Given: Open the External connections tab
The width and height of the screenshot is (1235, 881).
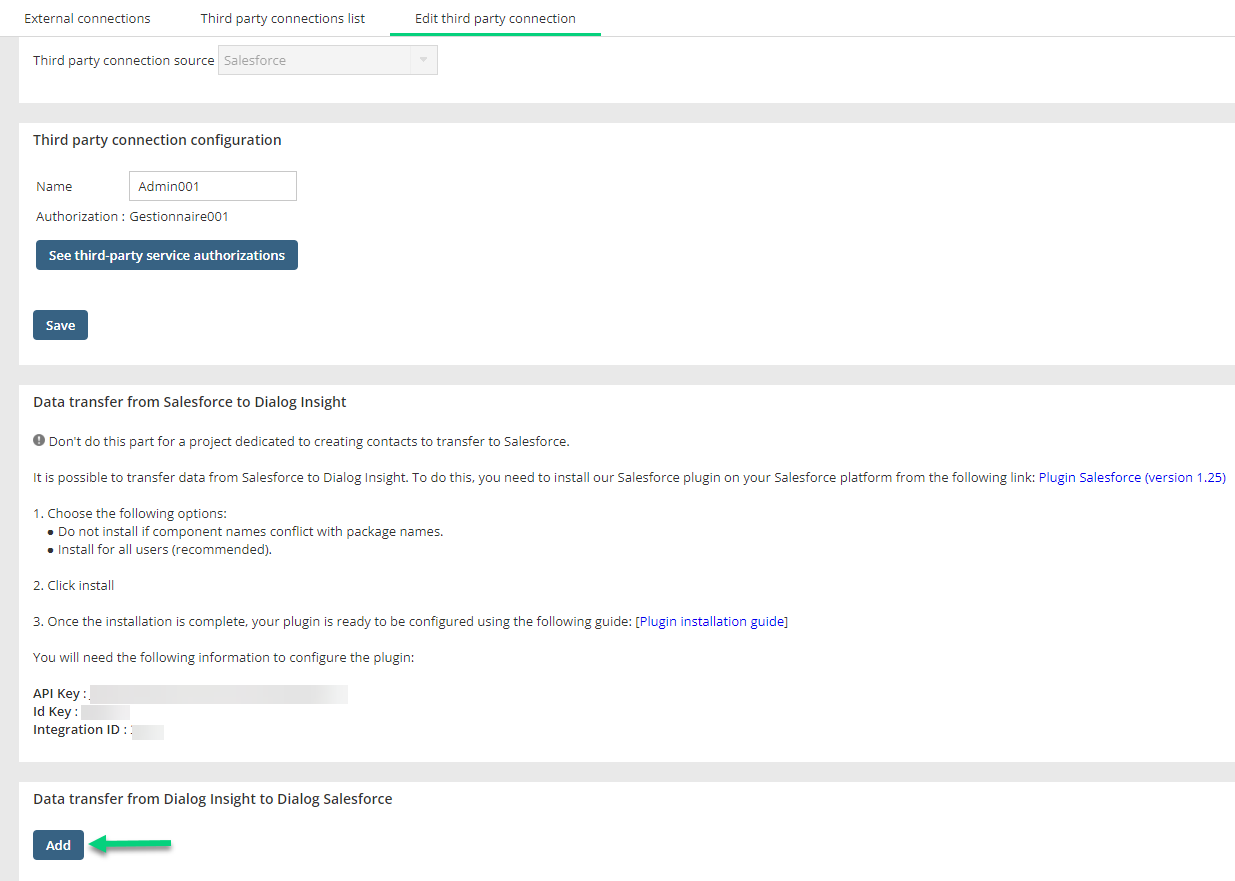Looking at the screenshot, I should pyautogui.click(x=87, y=18).
